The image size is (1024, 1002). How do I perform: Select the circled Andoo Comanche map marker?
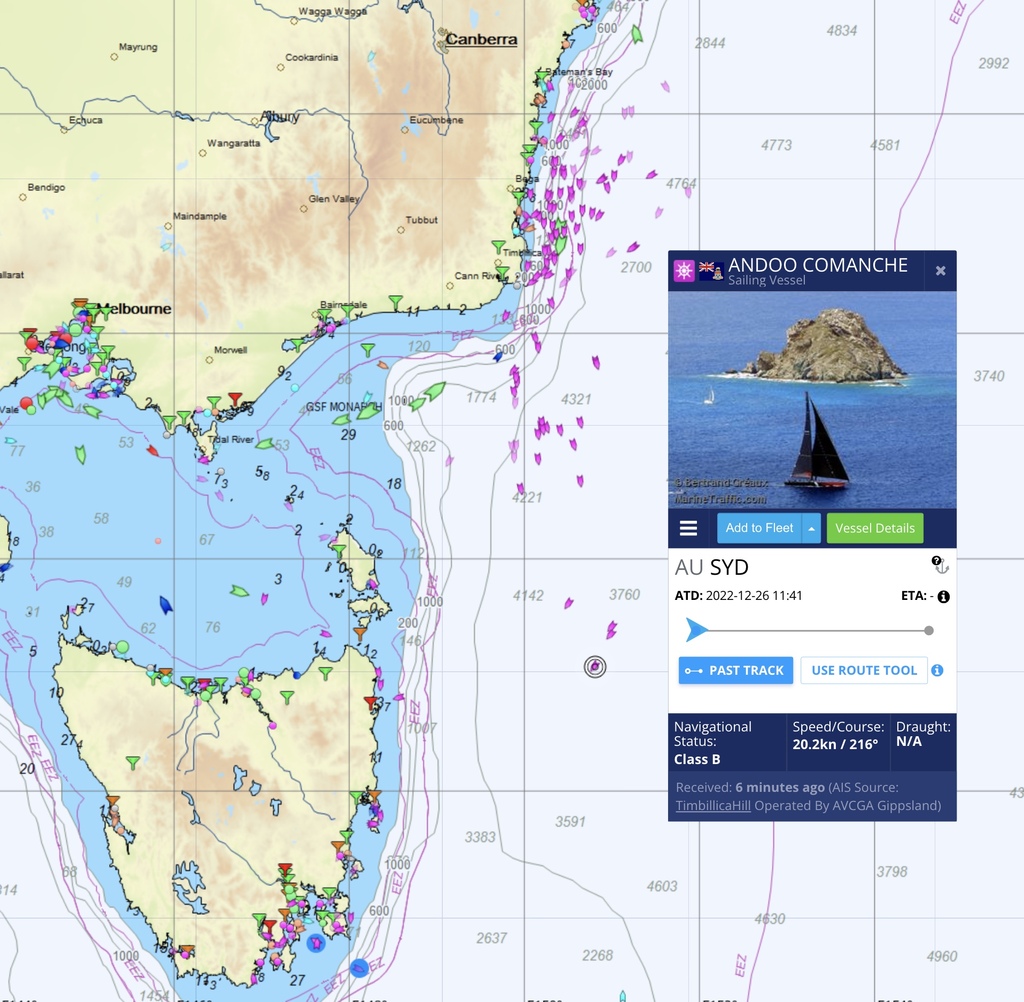click(595, 667)
